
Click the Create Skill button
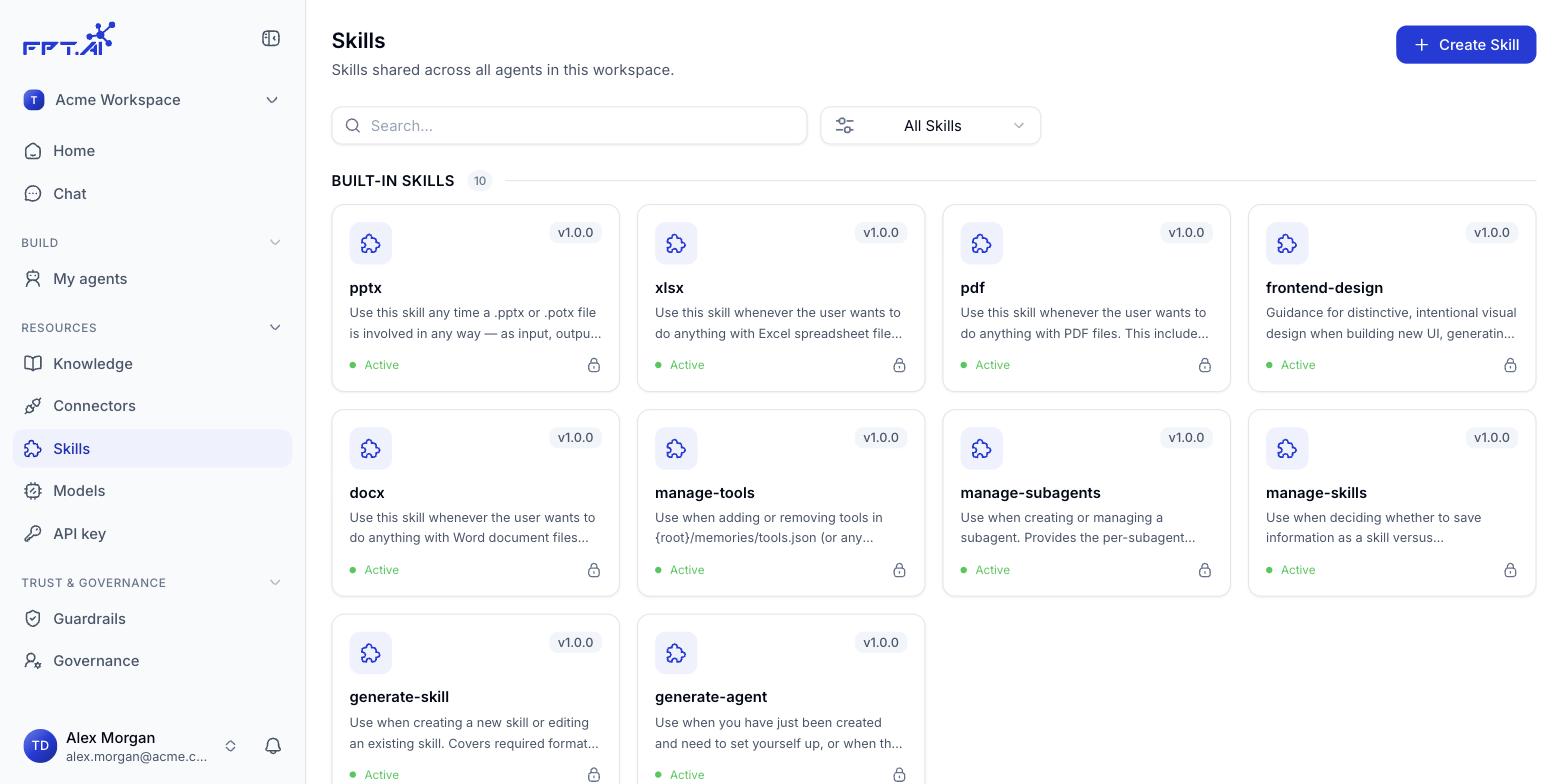[x=1466, y=45]
